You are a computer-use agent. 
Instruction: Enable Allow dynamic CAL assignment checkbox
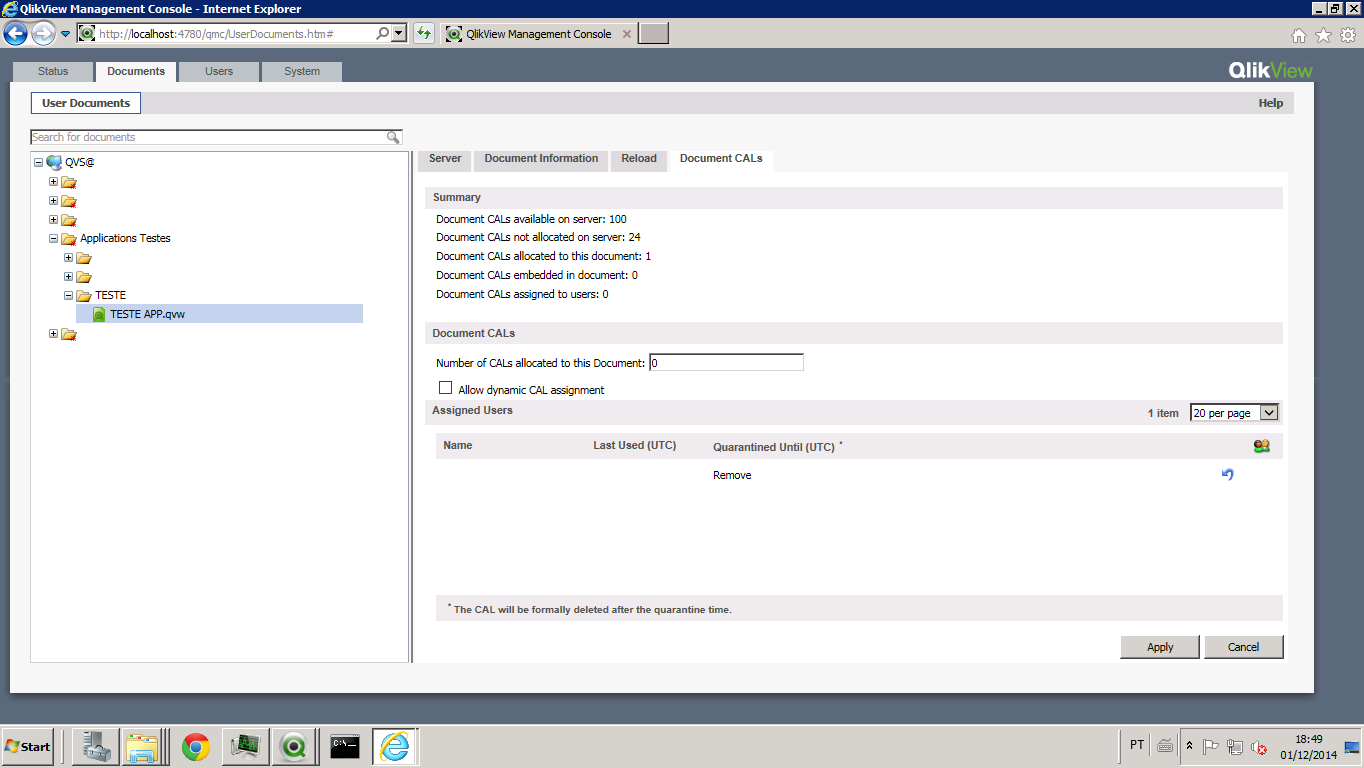(x=446, y=388)
